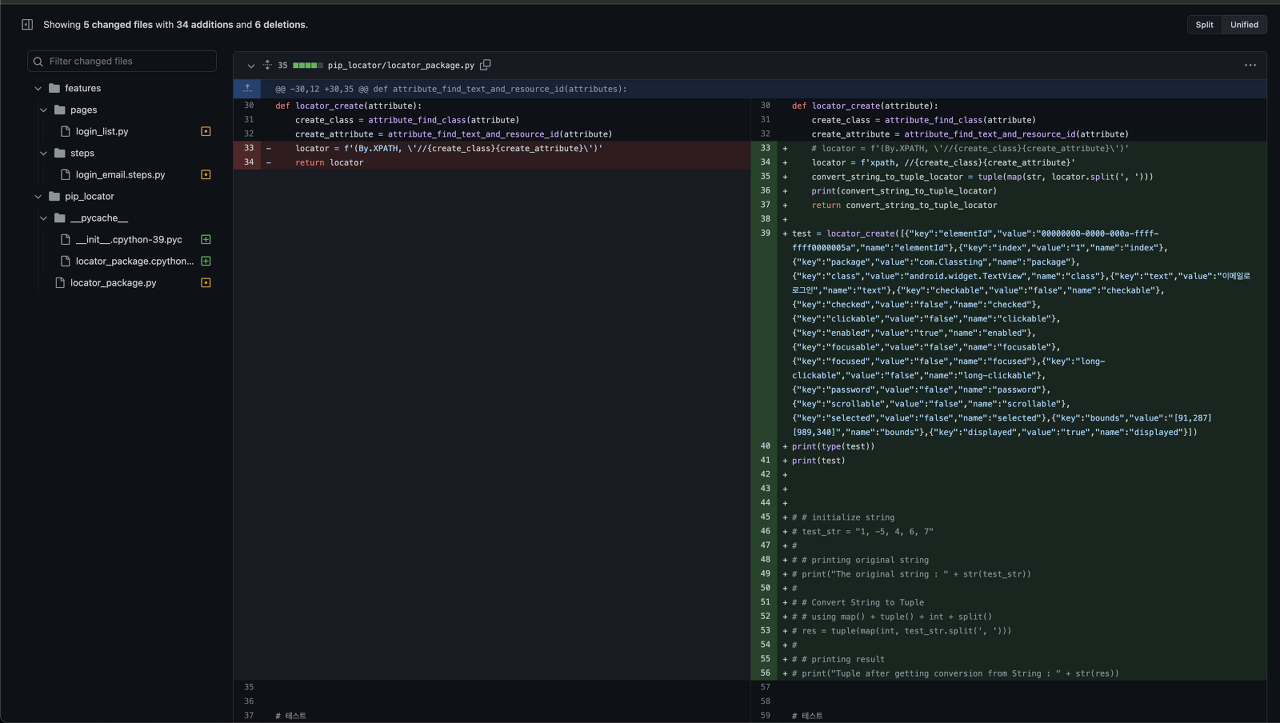Expand all lines icon beside the 35 count
Viewport: 1280px width, 723px height.
267,65
